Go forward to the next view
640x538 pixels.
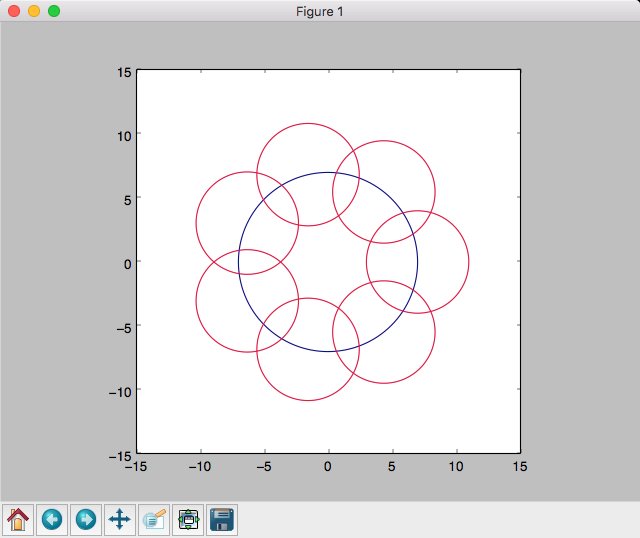(x=86, y=519)
